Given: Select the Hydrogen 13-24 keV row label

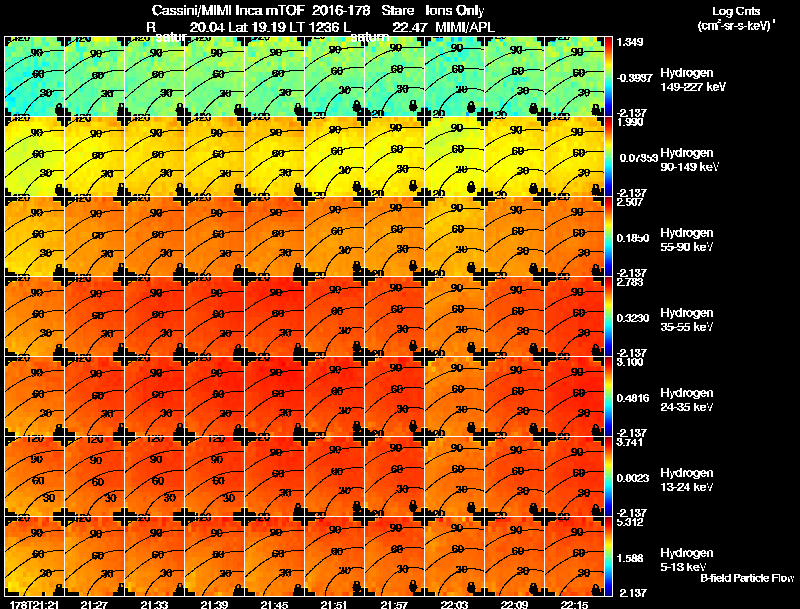Looking at the screenshot, I should point(687,480).
